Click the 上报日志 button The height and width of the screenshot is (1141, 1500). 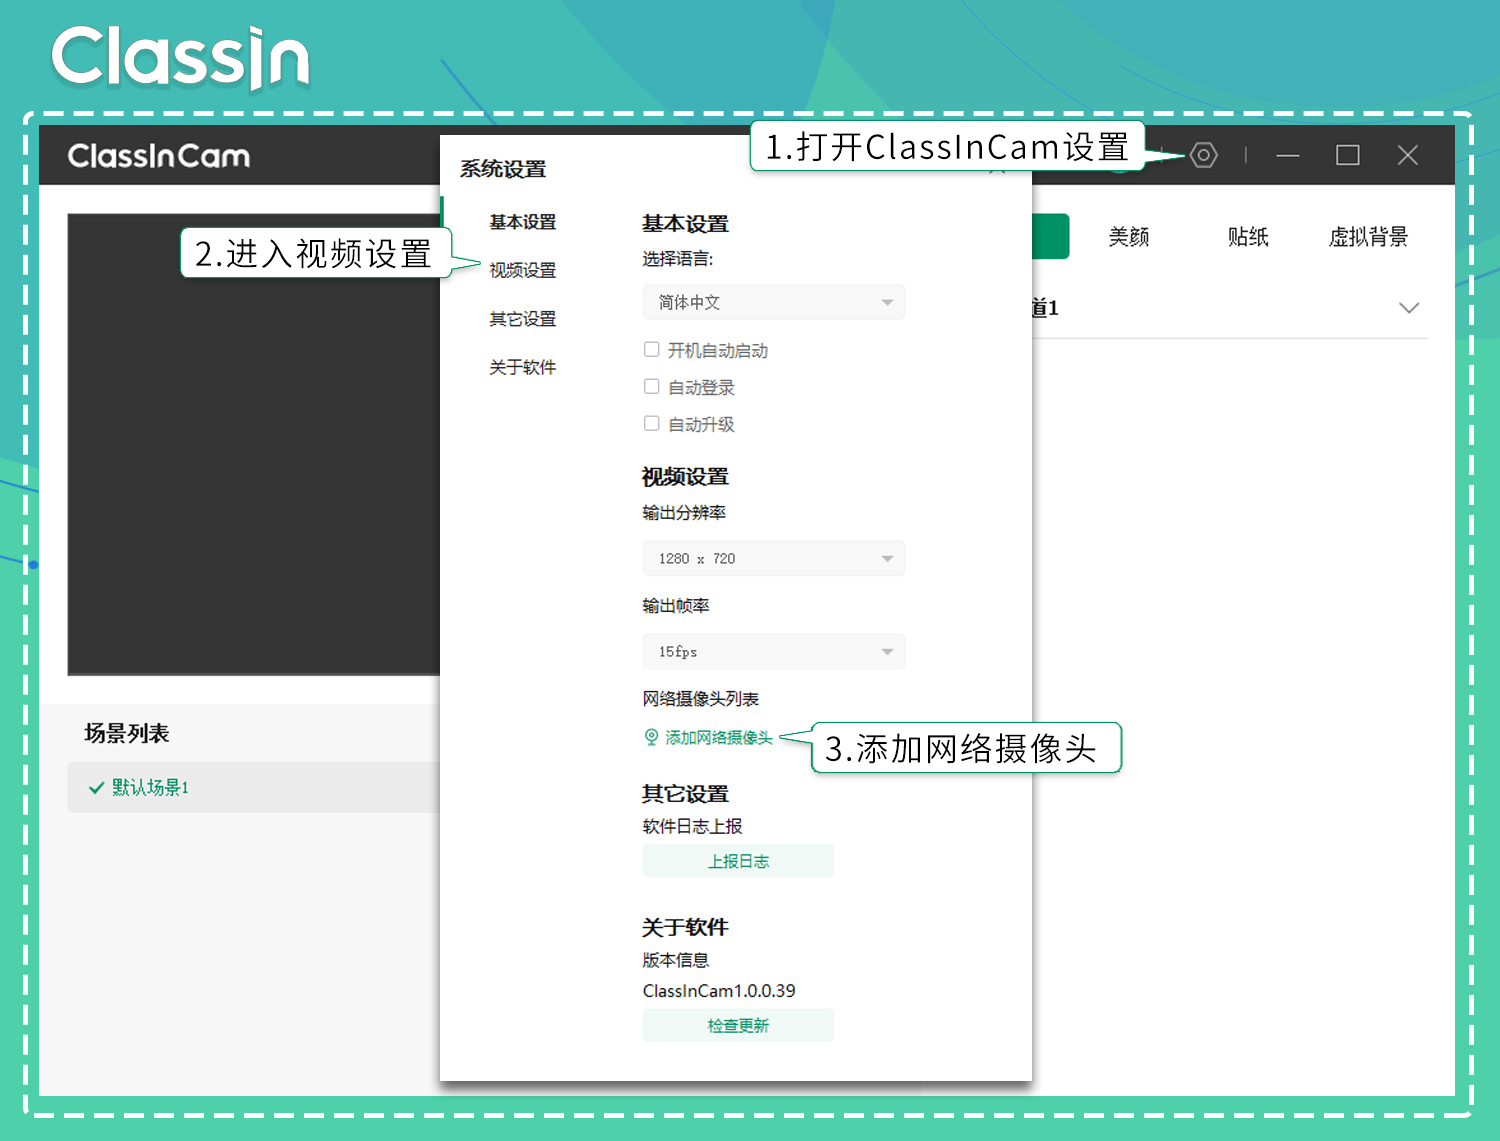[738, 861]
